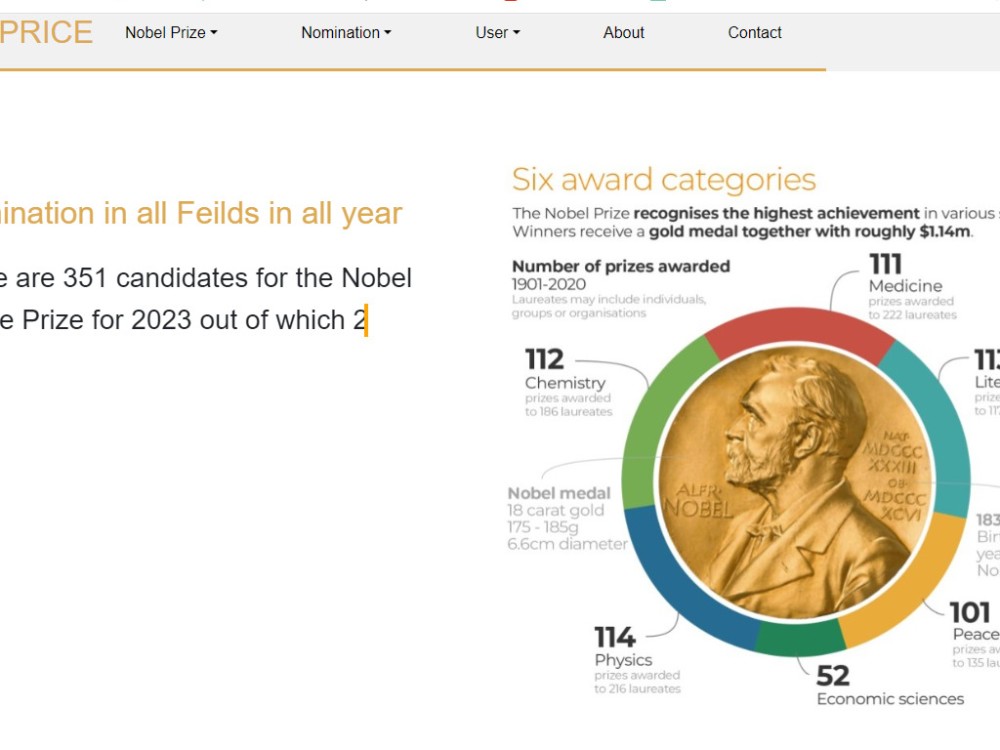Click the 'in all Feilds in all year' heading
1000x750 pixels.
(x=201, y=213)
